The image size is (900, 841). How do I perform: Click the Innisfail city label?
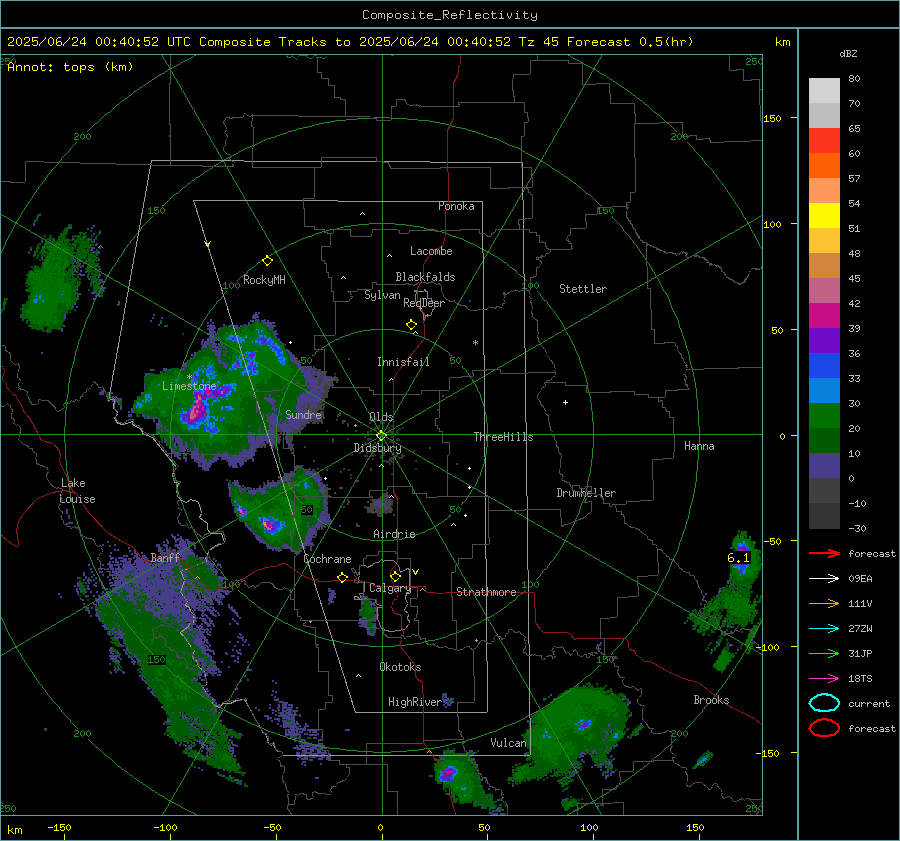coord(403,362)
